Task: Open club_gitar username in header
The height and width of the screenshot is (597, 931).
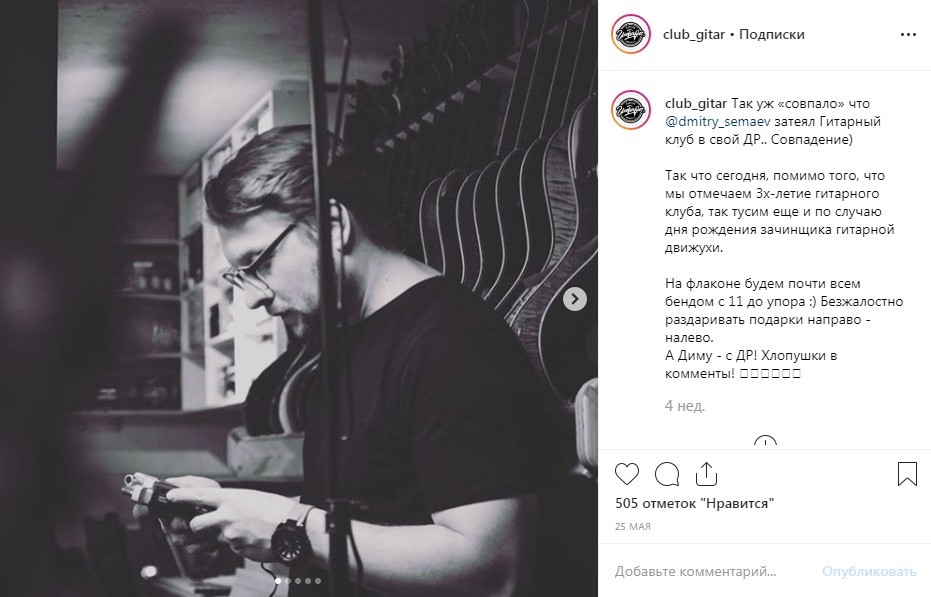Action: [694, 34]
